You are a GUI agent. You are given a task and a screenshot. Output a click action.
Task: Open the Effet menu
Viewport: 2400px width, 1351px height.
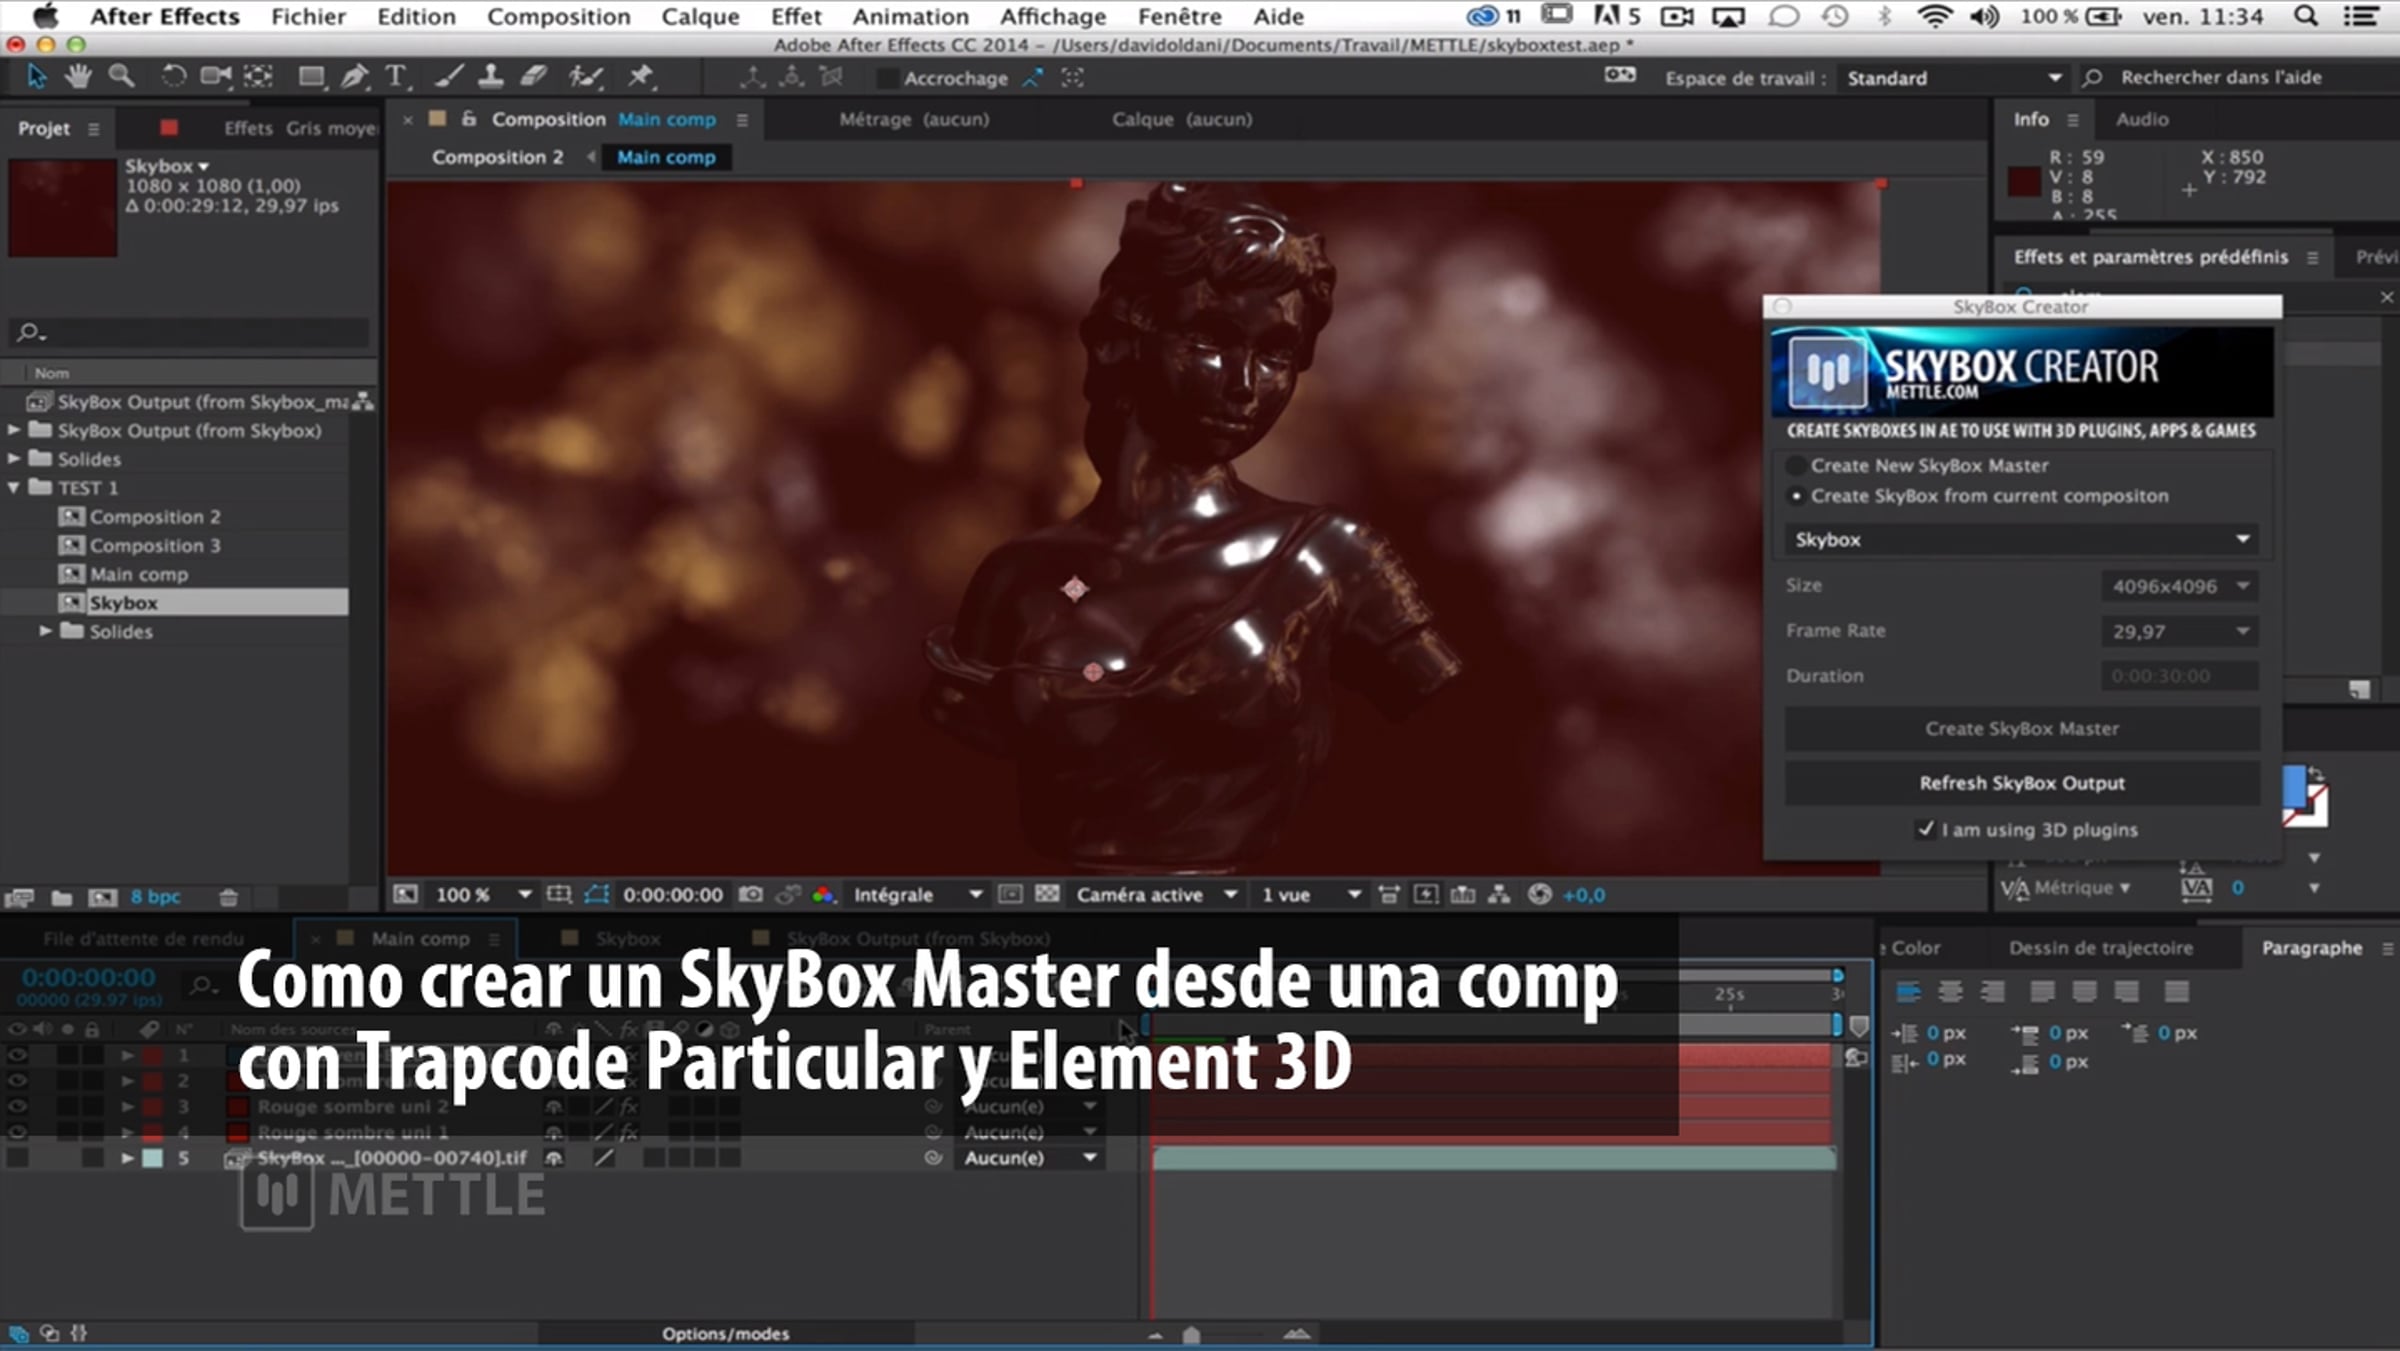[796, 16]
